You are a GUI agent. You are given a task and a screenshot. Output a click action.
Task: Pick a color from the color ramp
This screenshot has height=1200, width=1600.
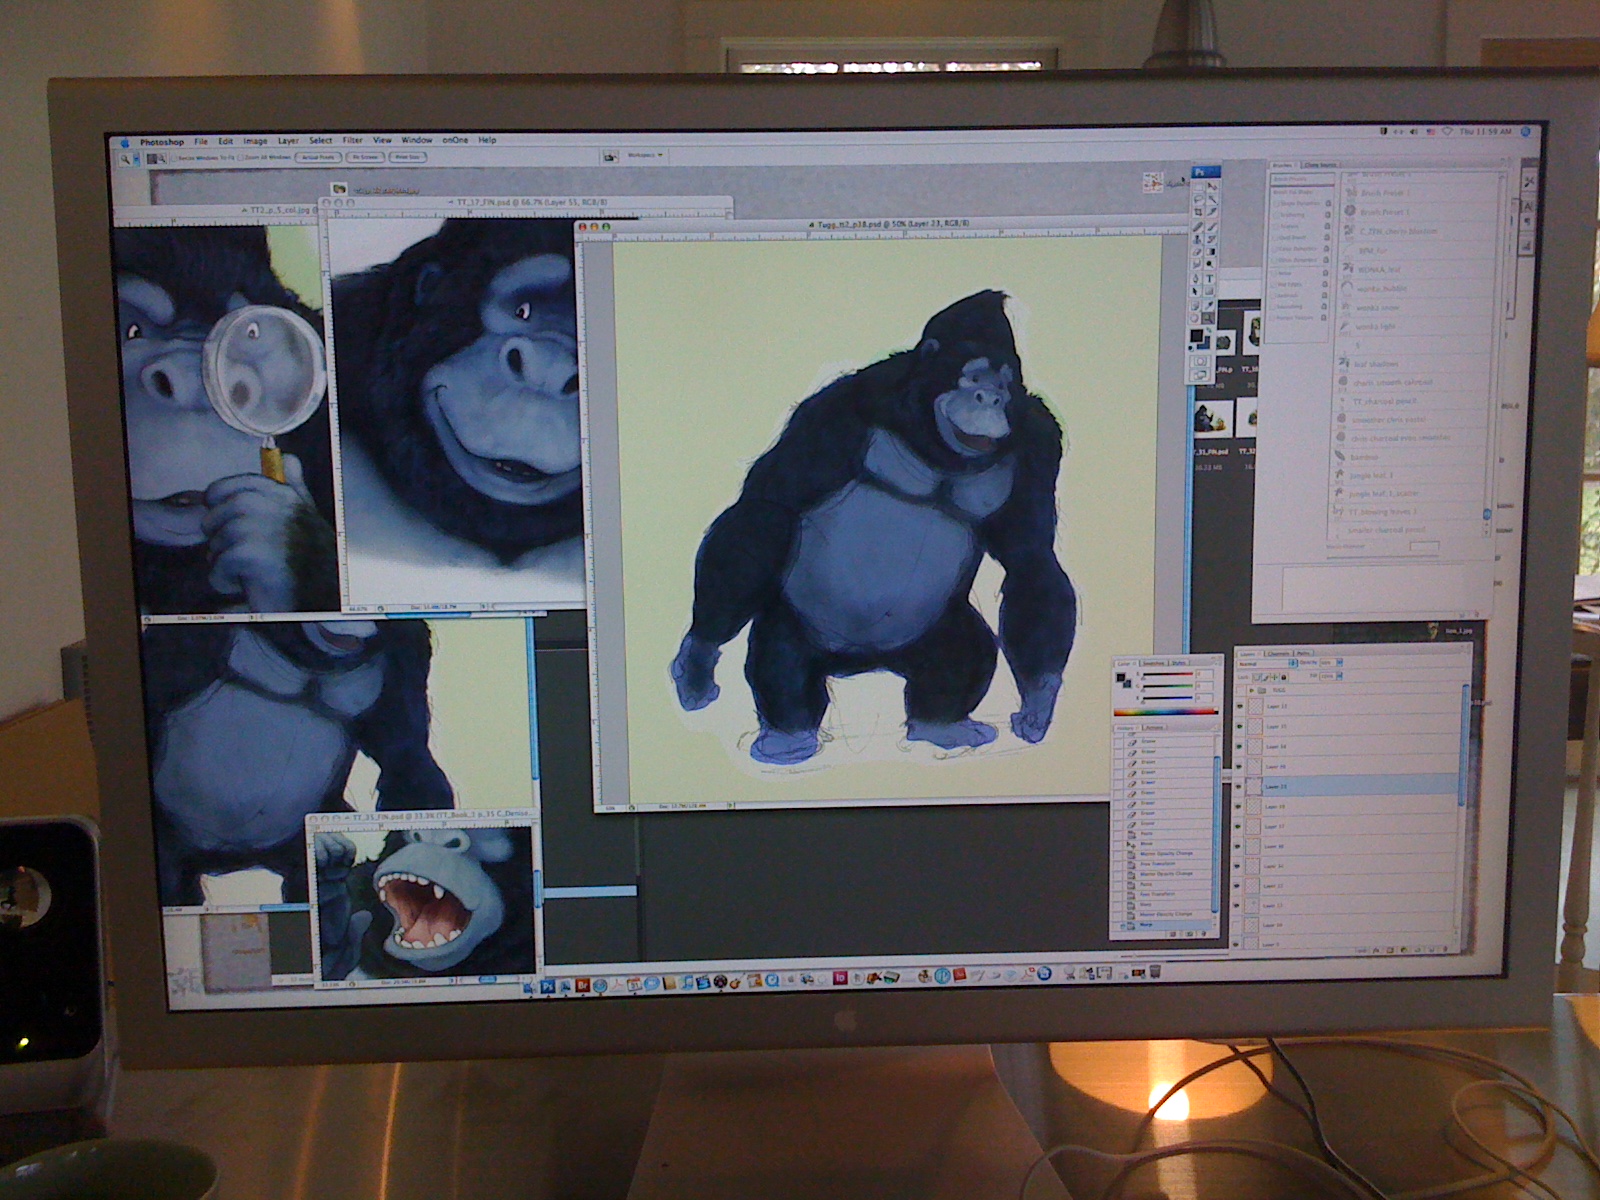coord(1165,711)
